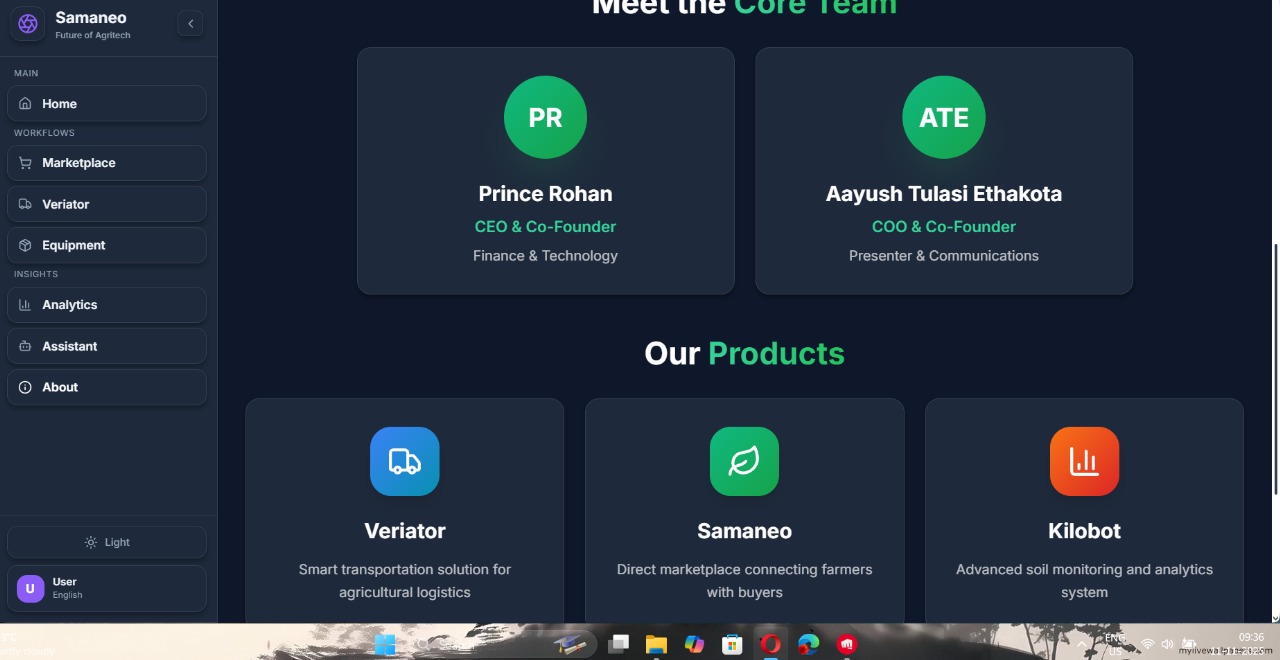Open the Kilobot product card title

[x=1084, y=531]
